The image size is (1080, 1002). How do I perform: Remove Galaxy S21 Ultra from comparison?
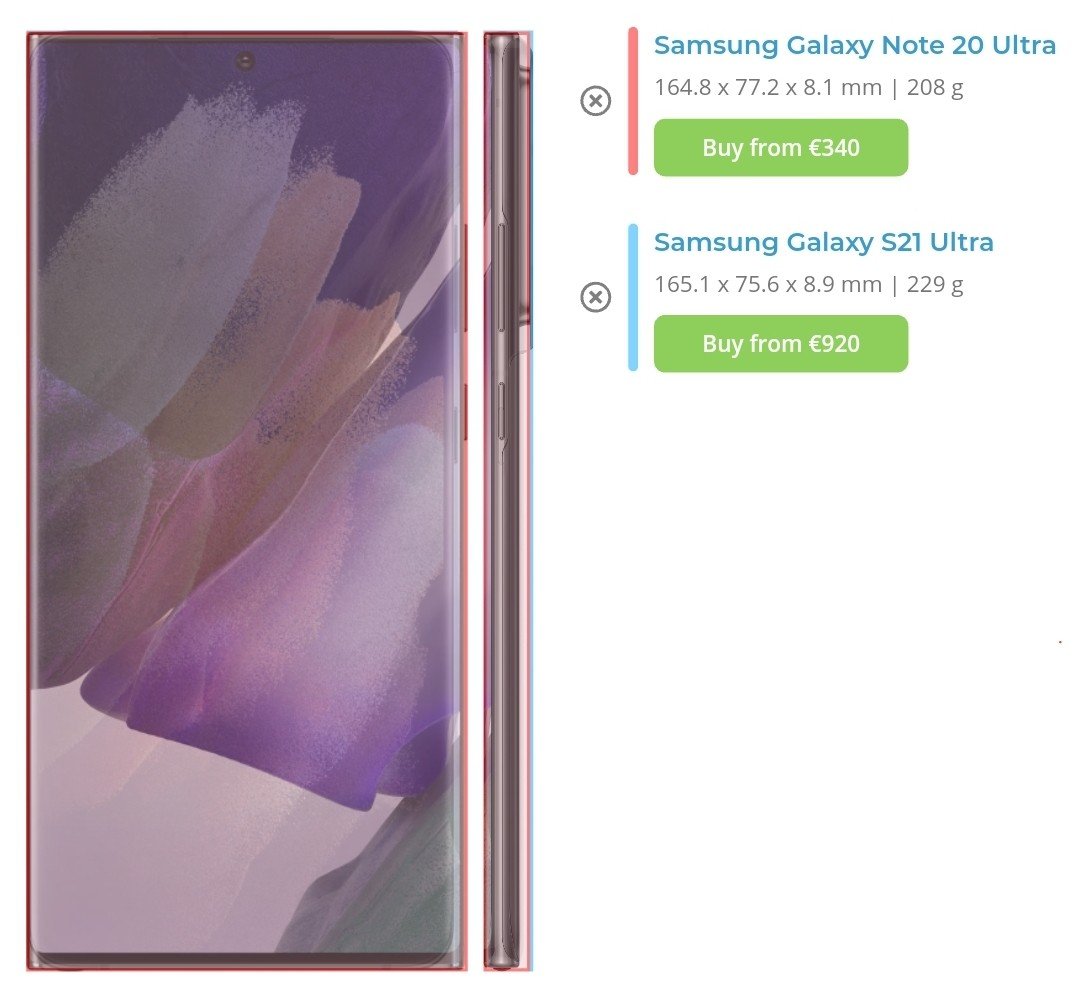coord(595,297)
